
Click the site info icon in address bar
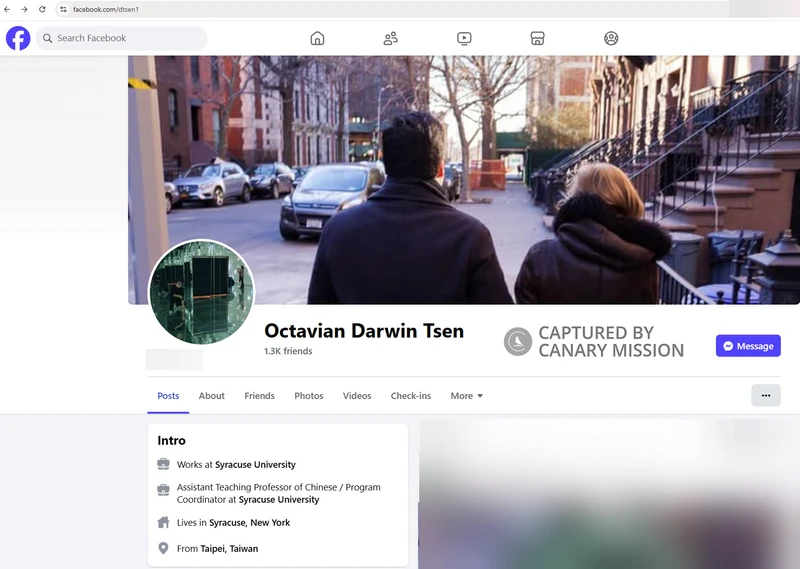pyautogui.click(x=63, y=9)
